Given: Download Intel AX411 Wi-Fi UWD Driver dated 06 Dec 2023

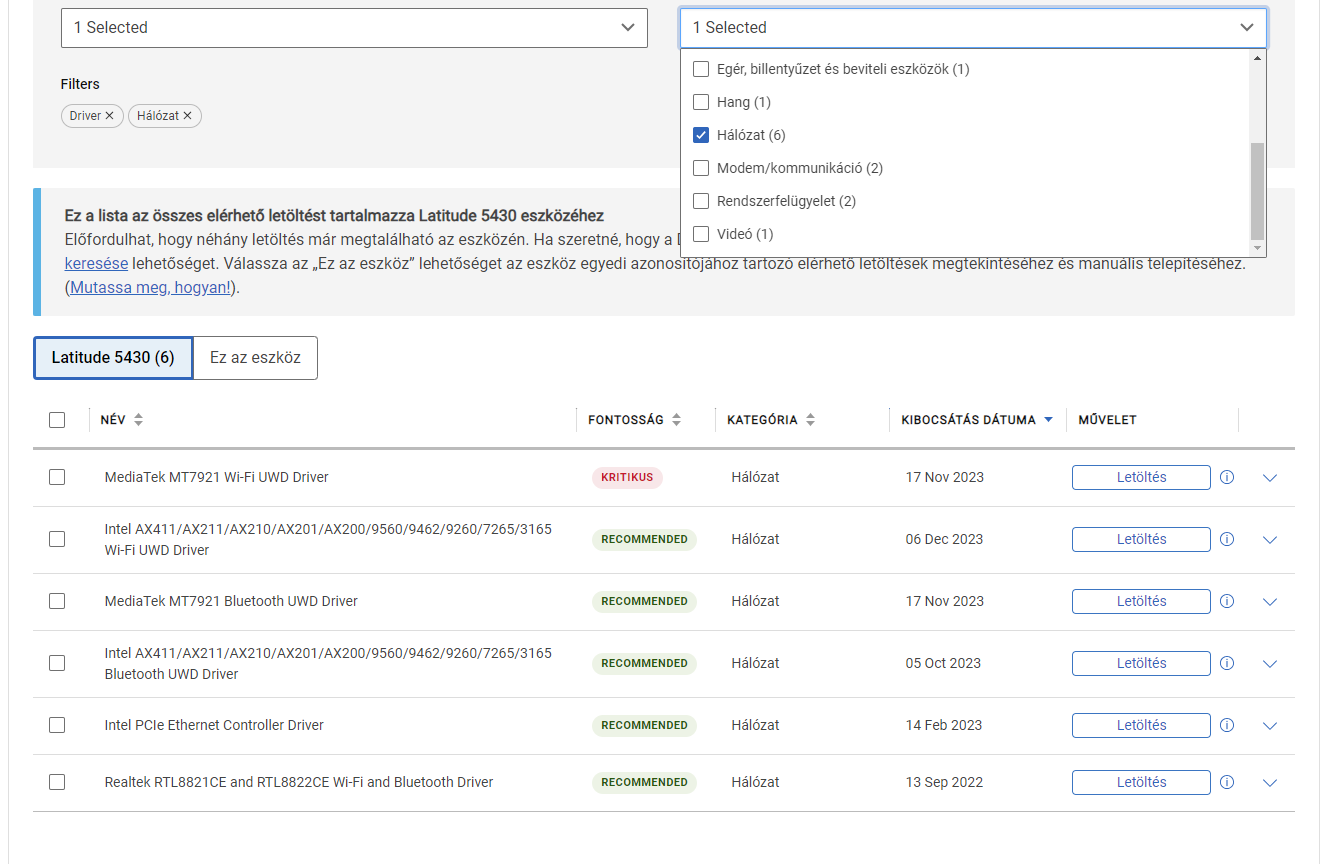Looking at the screenshot, I should (1141, 539).
